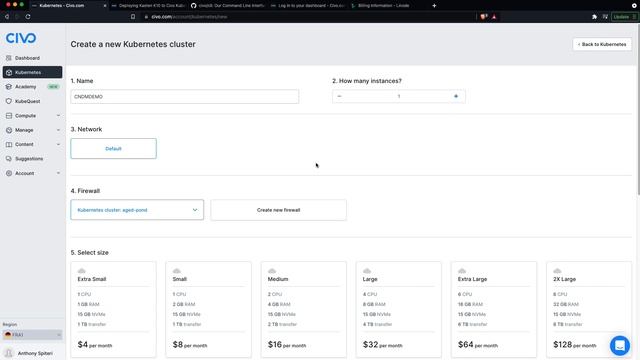
Task: Click the Compute sidebar icon
Action: click(9, 116)
